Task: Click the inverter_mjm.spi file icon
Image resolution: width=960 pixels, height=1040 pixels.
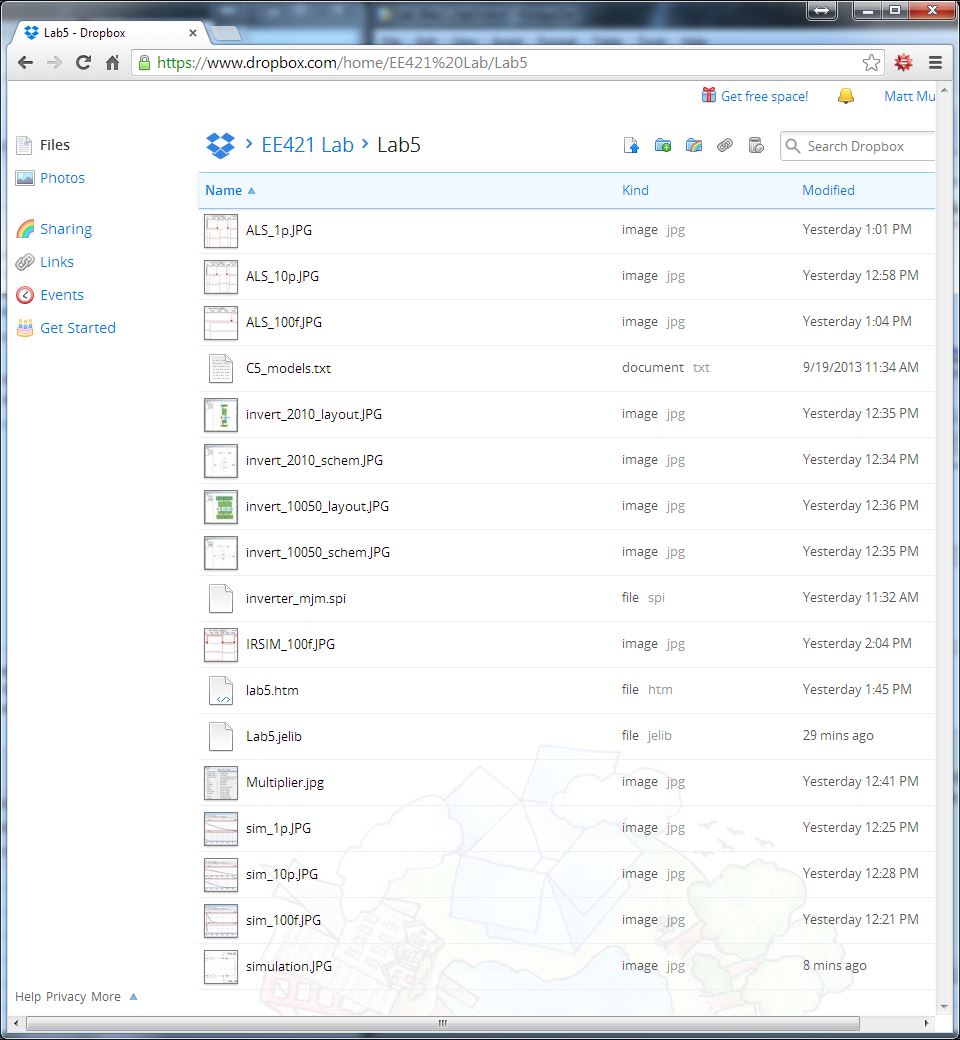Action: (x=221, y=598)
